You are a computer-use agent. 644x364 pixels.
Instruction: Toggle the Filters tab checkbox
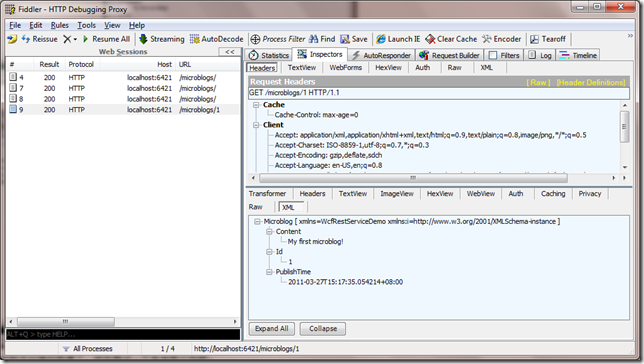click(493, 55)
